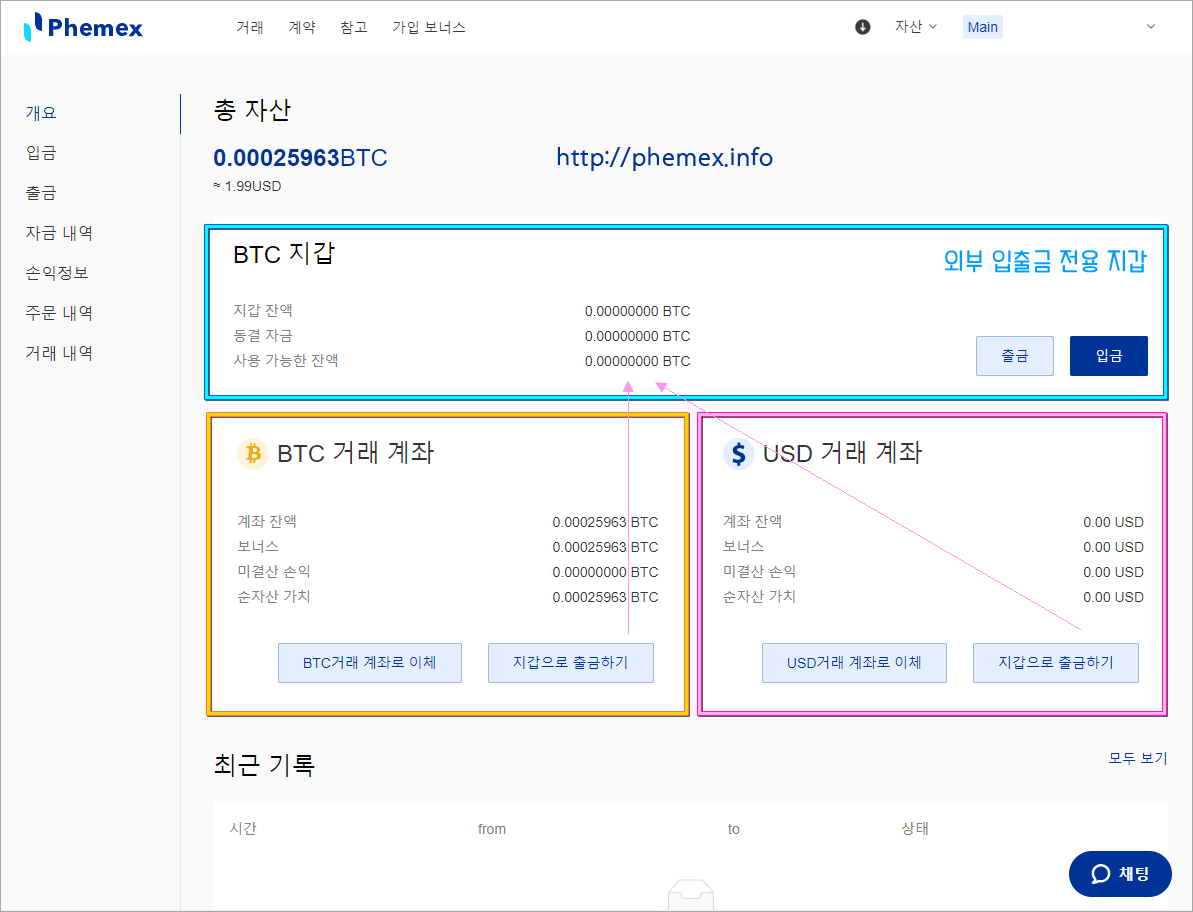The width and height of the screenshot is (1193, 912).
Task: Open the 모두 보기 link
Action: coord(1137,758)
